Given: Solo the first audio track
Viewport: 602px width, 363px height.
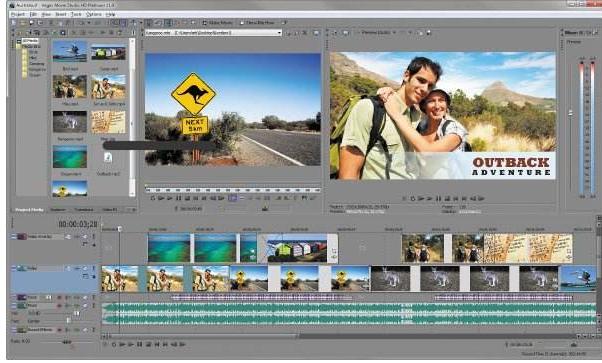Looking at the screenshot, I should (93, 297).
